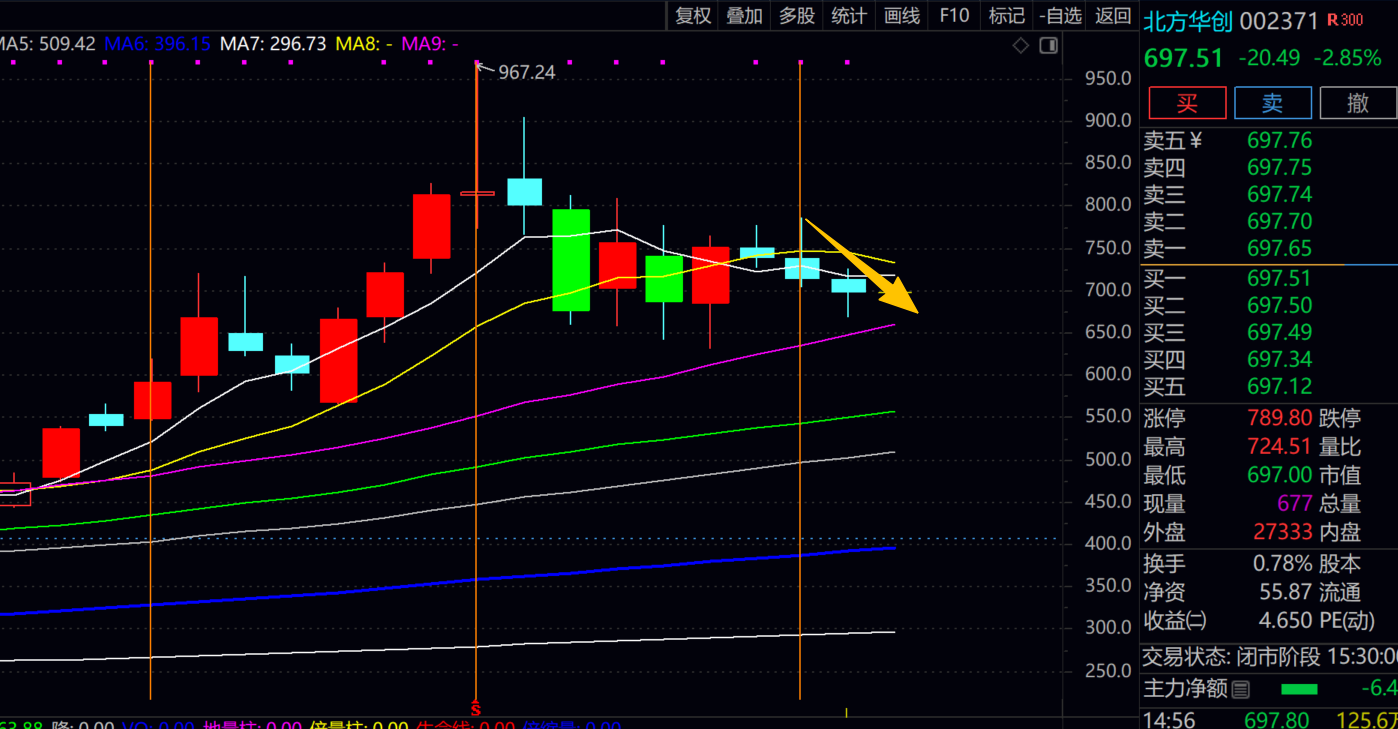Click the red 买 buy button
Screen dimensions: 1398x729
(1187, 103)
